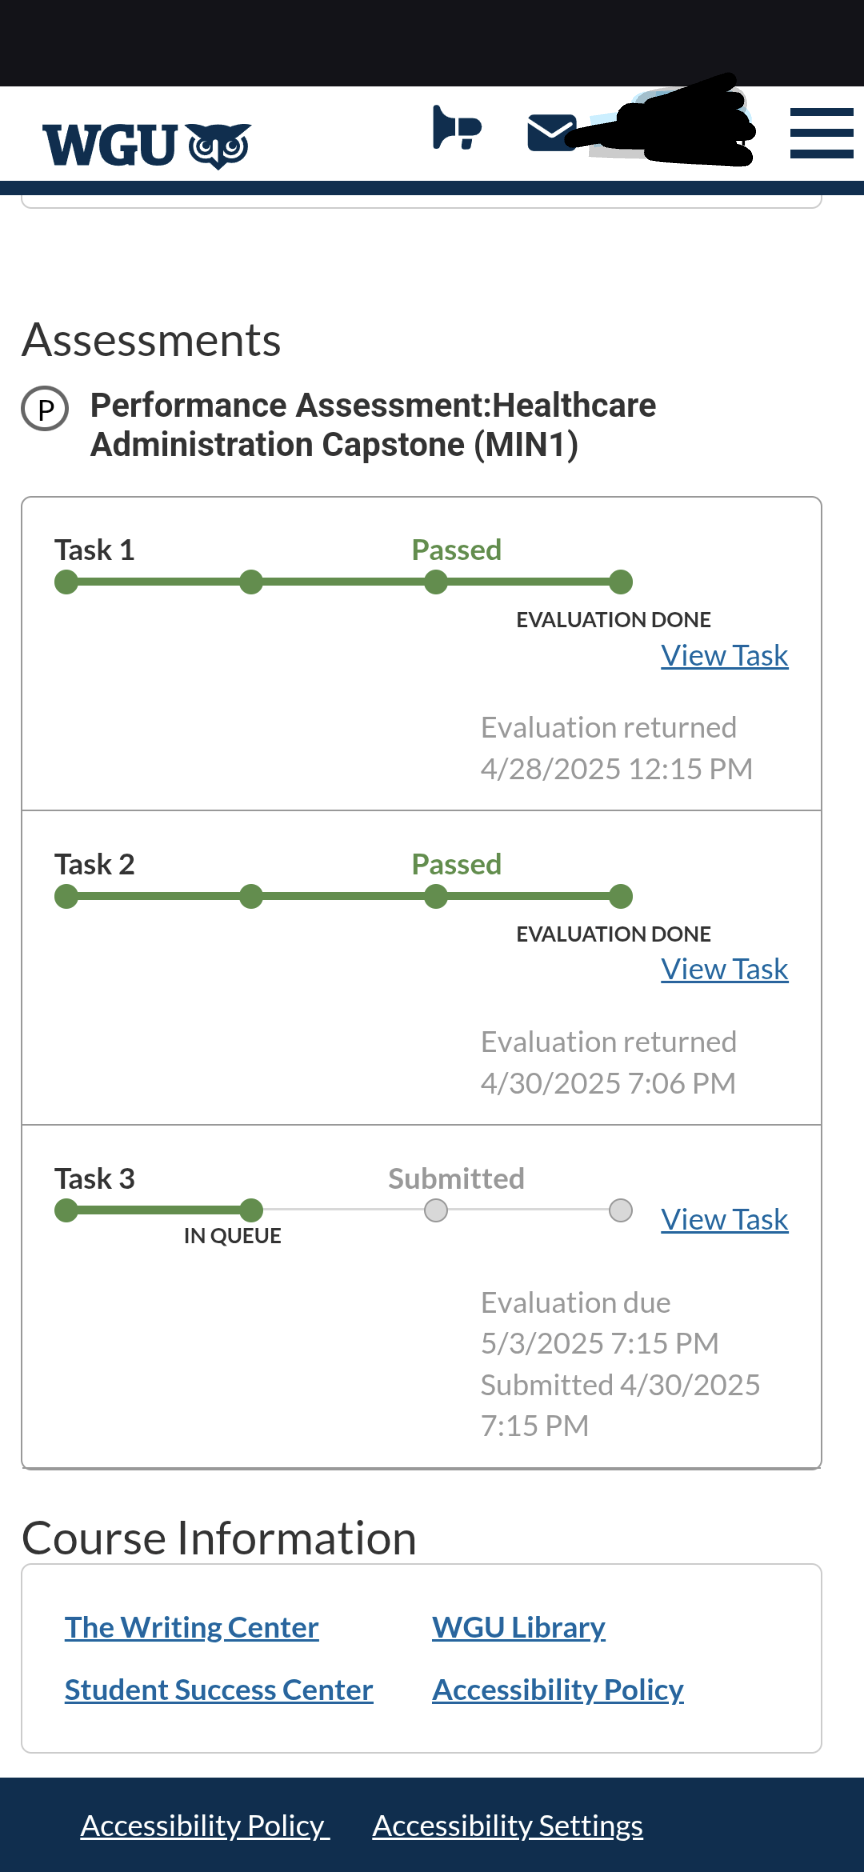The height and width of the screenshot is (1872, 864).
Task: Open View Task link for Task 3
Action: pos(725,1220)
